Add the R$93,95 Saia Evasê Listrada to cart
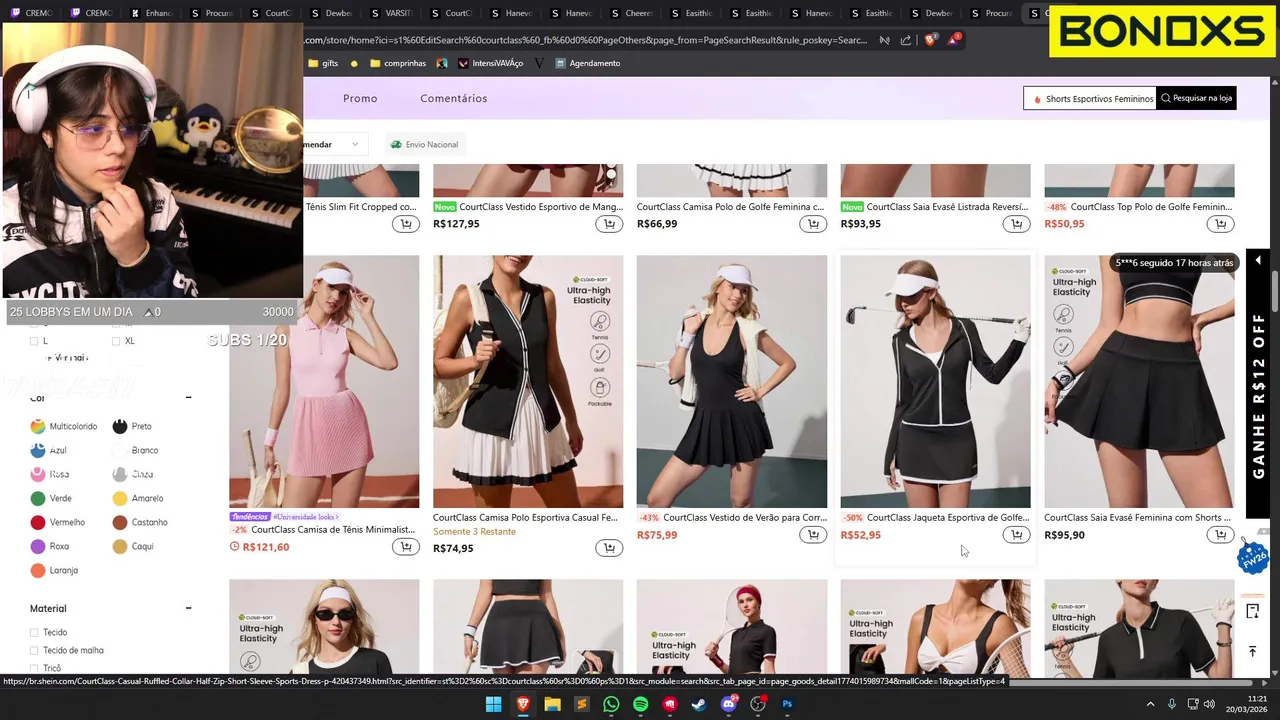Image resolution: width=1280 pixels, height=720 pixels. 1017,224
